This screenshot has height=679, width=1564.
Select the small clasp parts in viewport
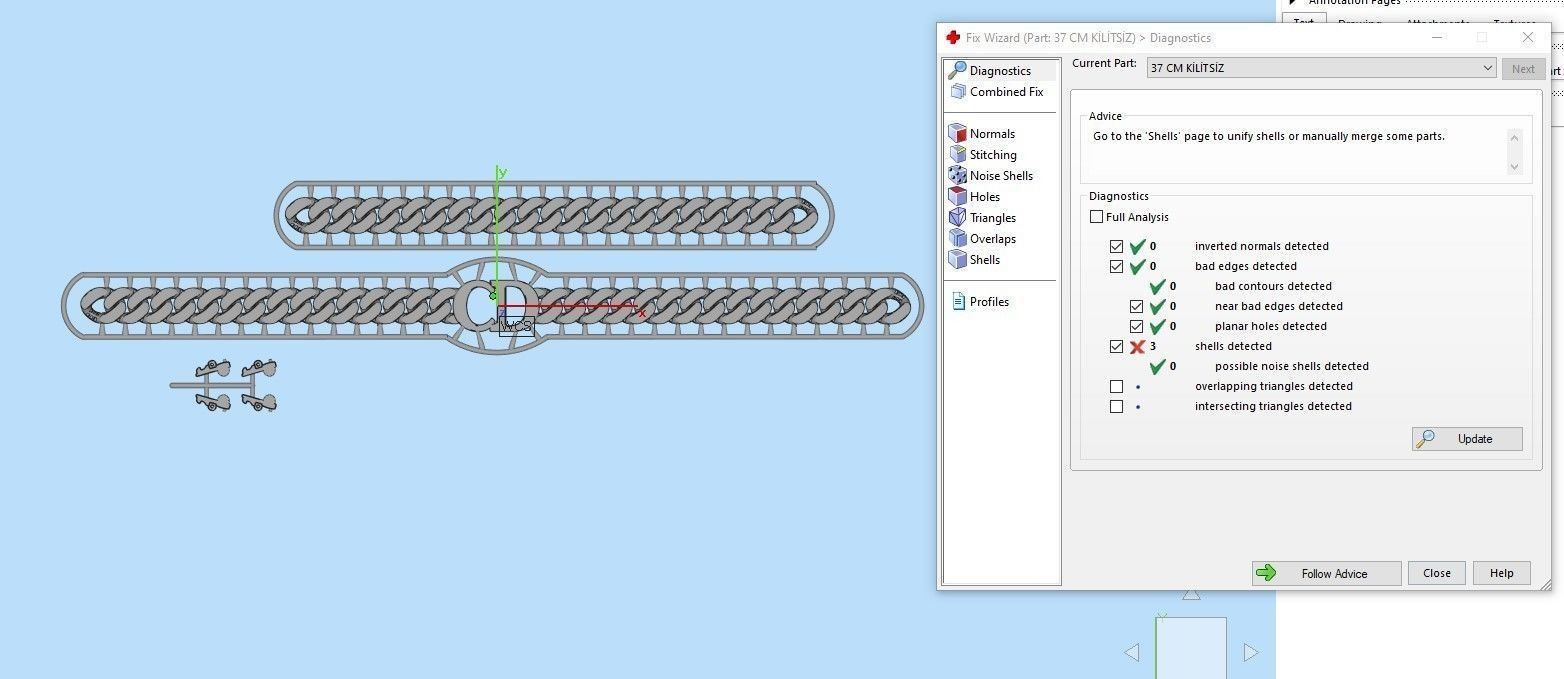(224, 385)
